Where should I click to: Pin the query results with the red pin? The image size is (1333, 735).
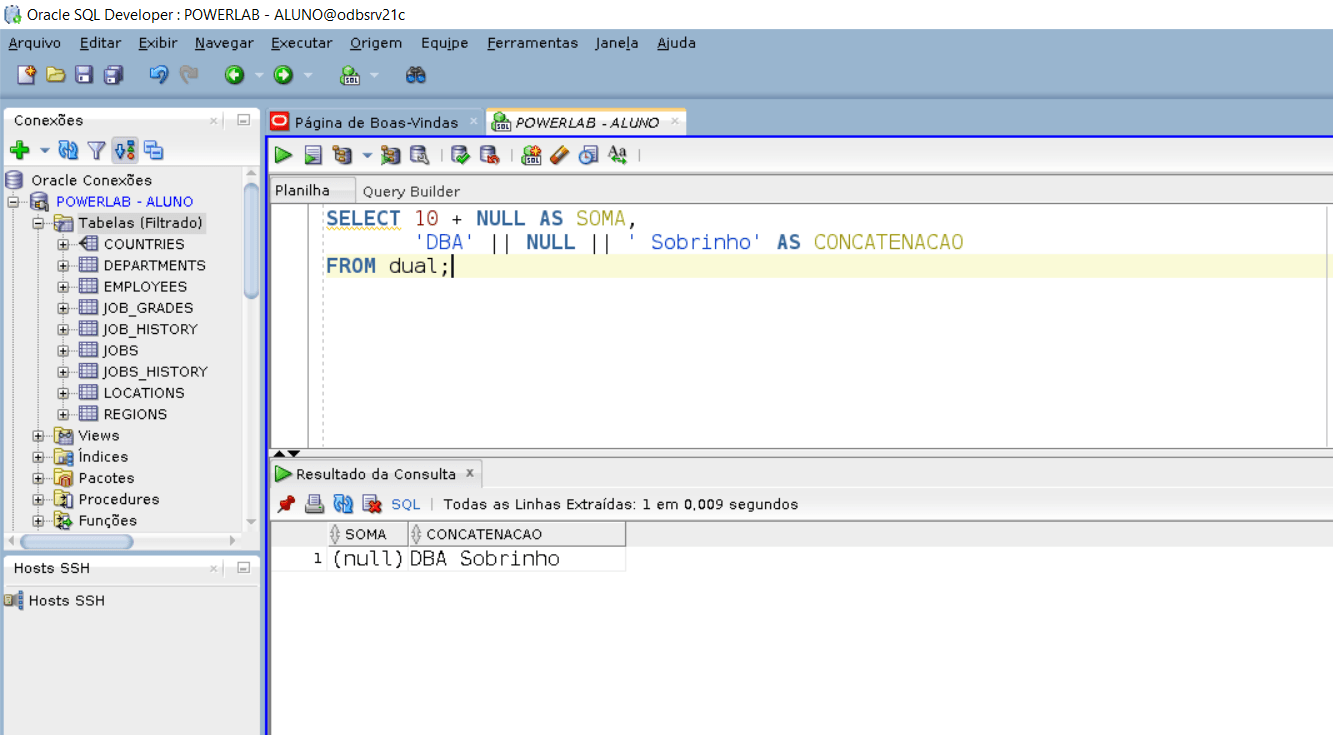click(287, 503)
